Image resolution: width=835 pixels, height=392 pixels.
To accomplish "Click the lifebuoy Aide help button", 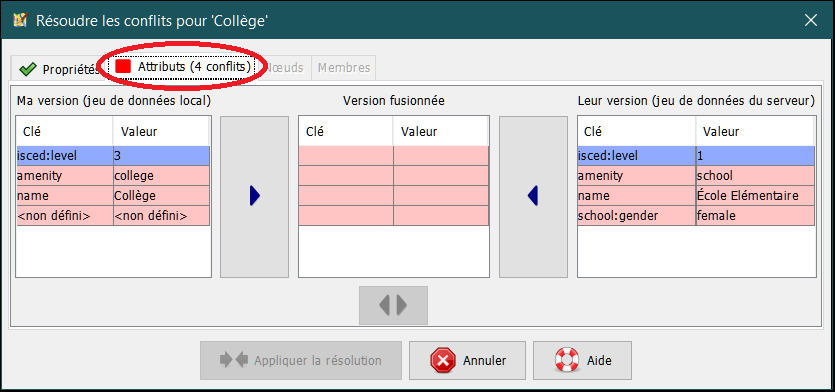I will tap(582, 361).
